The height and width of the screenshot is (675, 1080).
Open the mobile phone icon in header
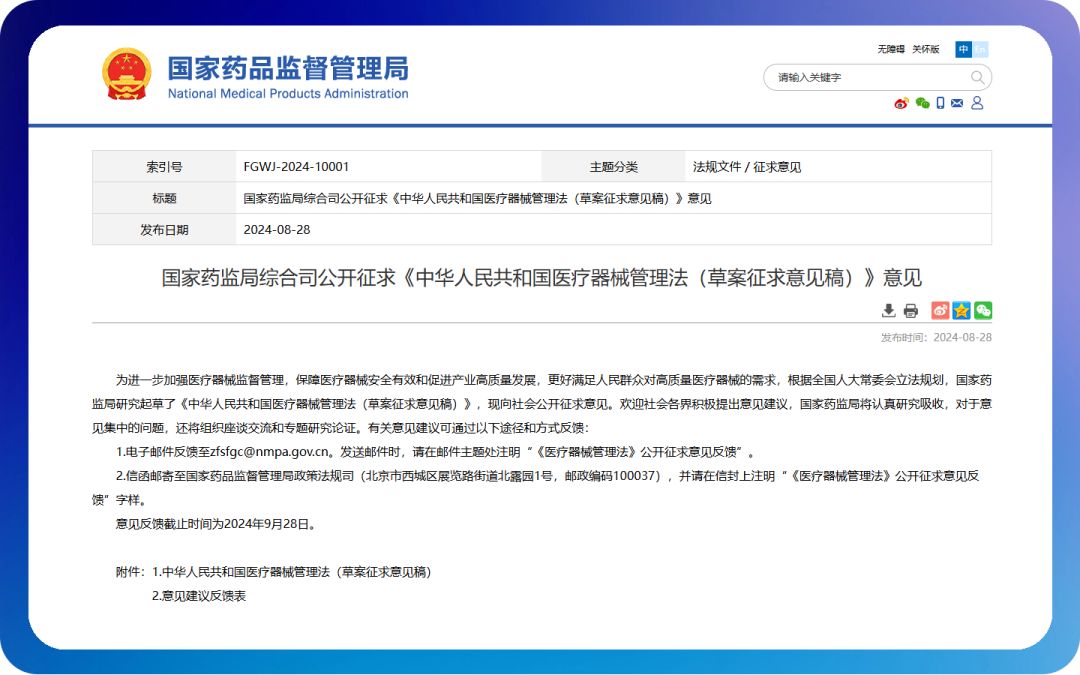click(x=940, y=103)
